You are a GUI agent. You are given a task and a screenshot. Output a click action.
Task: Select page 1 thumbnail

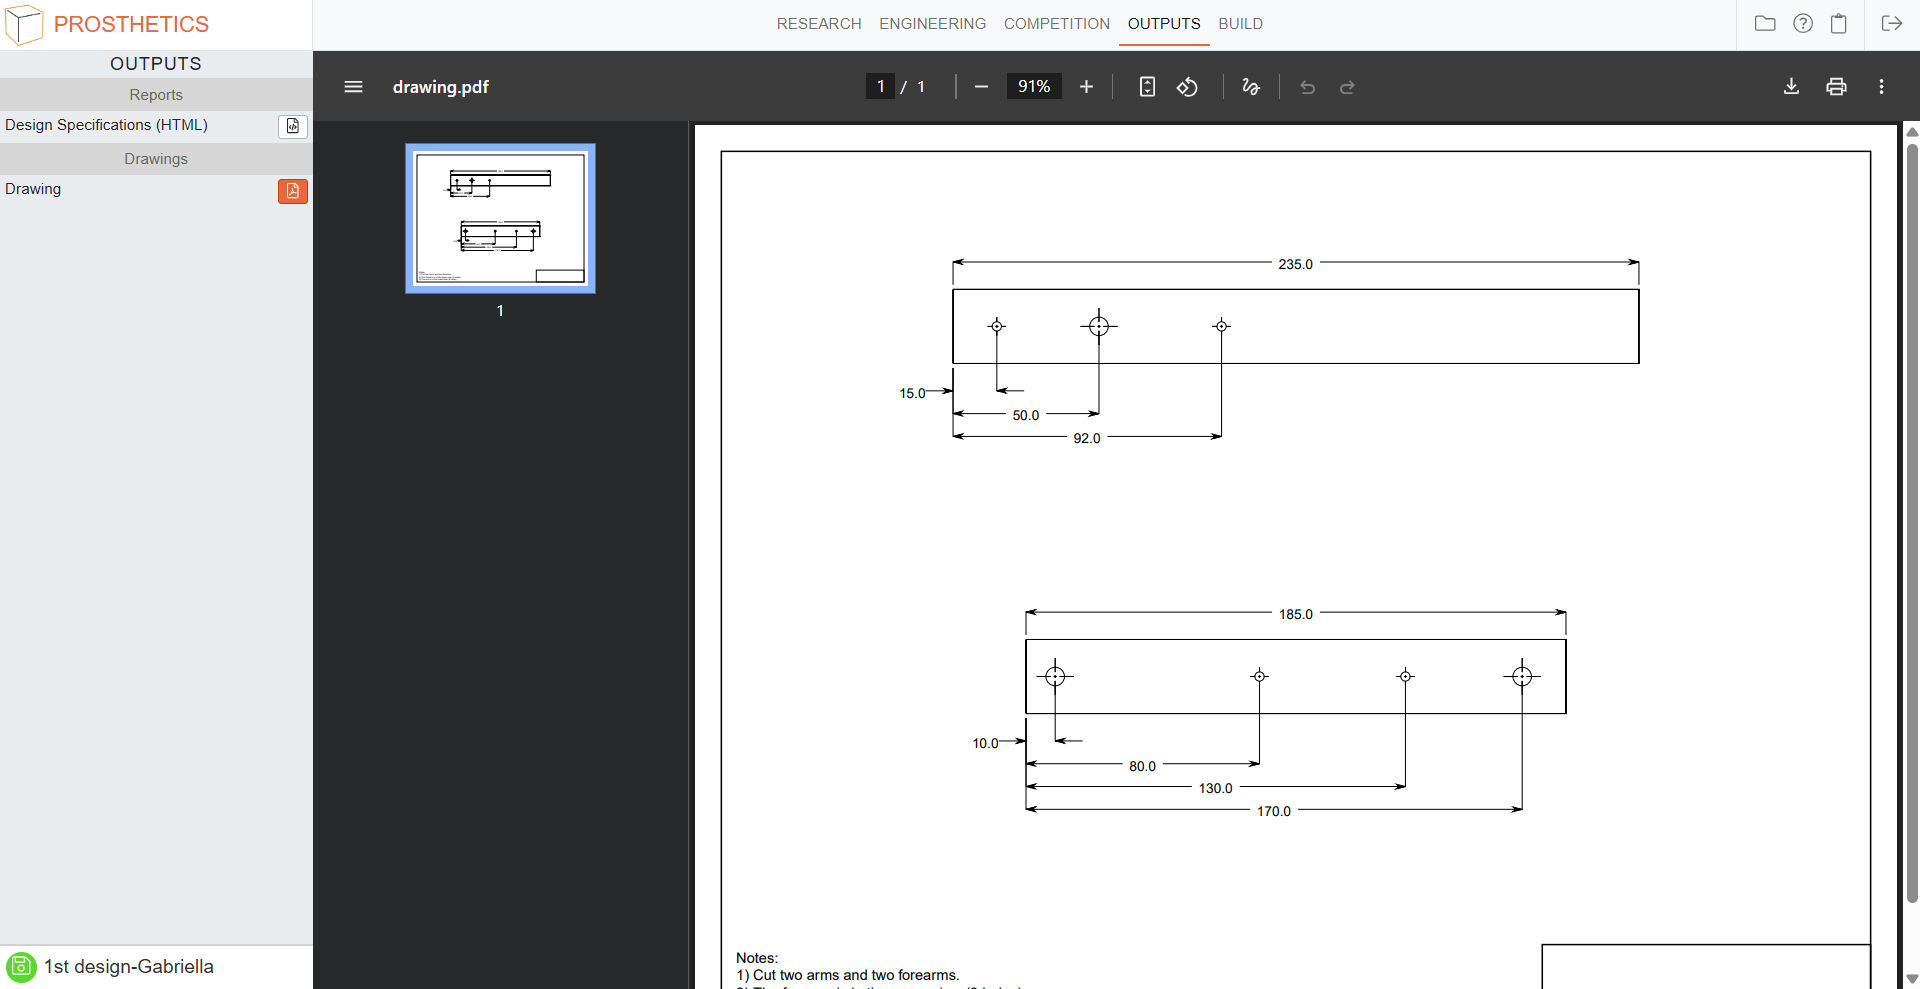[x=500, y=218]
